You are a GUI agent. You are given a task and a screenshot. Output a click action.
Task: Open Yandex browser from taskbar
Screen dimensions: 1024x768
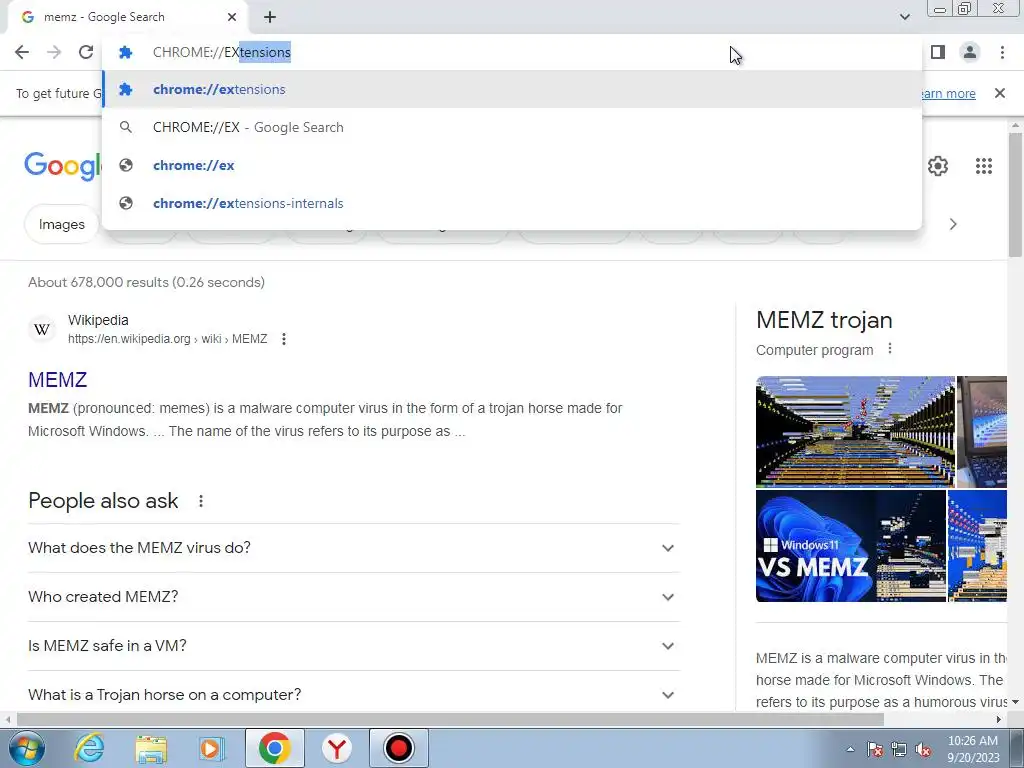click(337, 748)
